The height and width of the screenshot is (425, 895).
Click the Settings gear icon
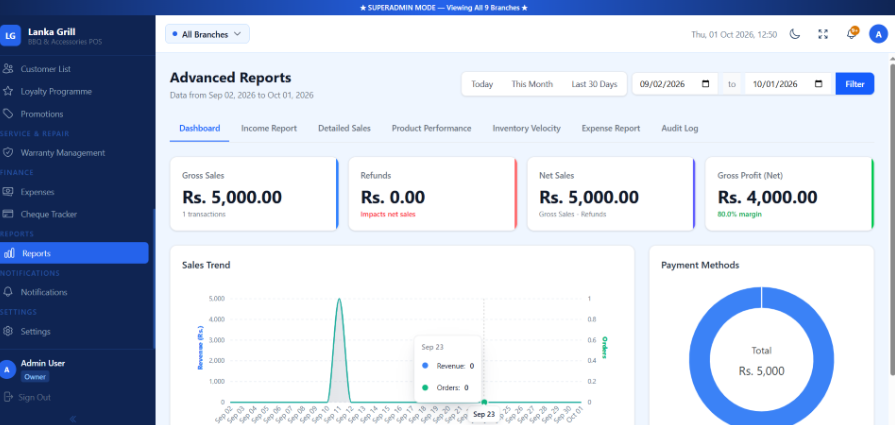point(8,331)
